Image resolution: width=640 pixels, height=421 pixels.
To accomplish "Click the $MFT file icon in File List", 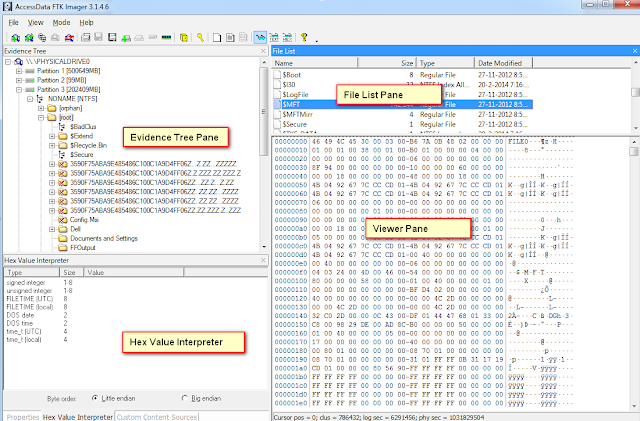I will pyautogui.click(x=277, y=105).
